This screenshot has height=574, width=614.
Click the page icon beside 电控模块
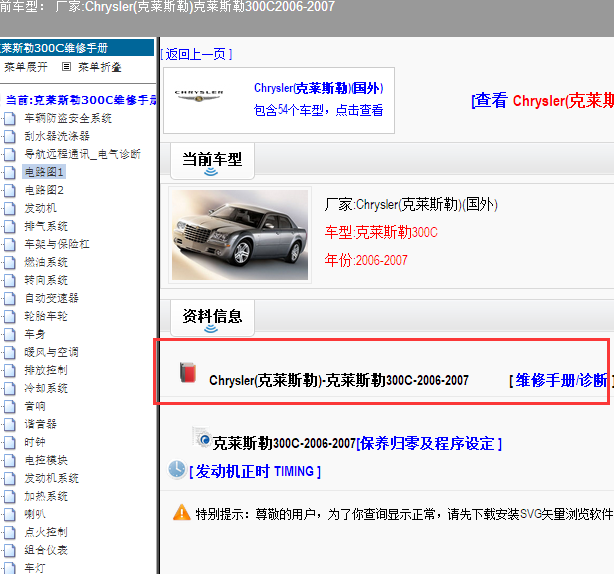click(10, 460)
